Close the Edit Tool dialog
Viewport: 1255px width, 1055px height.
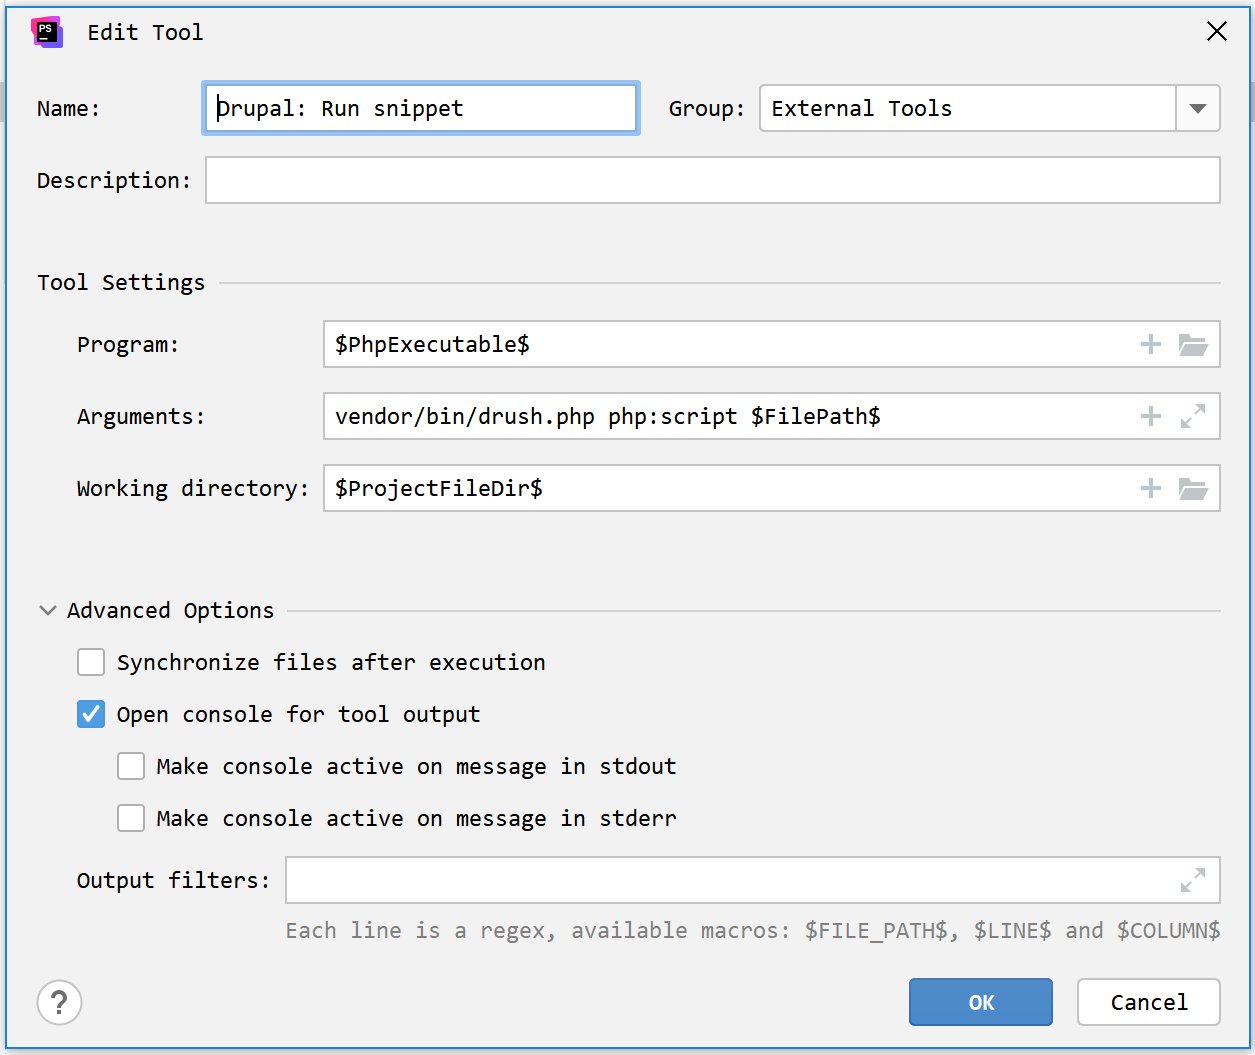click(x=1217, y=32)
